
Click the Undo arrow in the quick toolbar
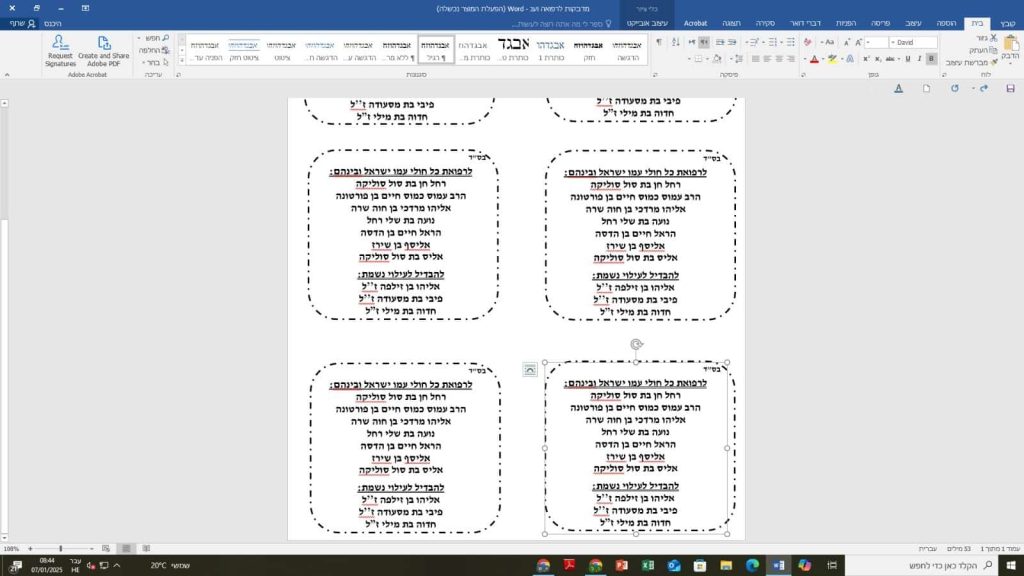(x=984, y=88)
